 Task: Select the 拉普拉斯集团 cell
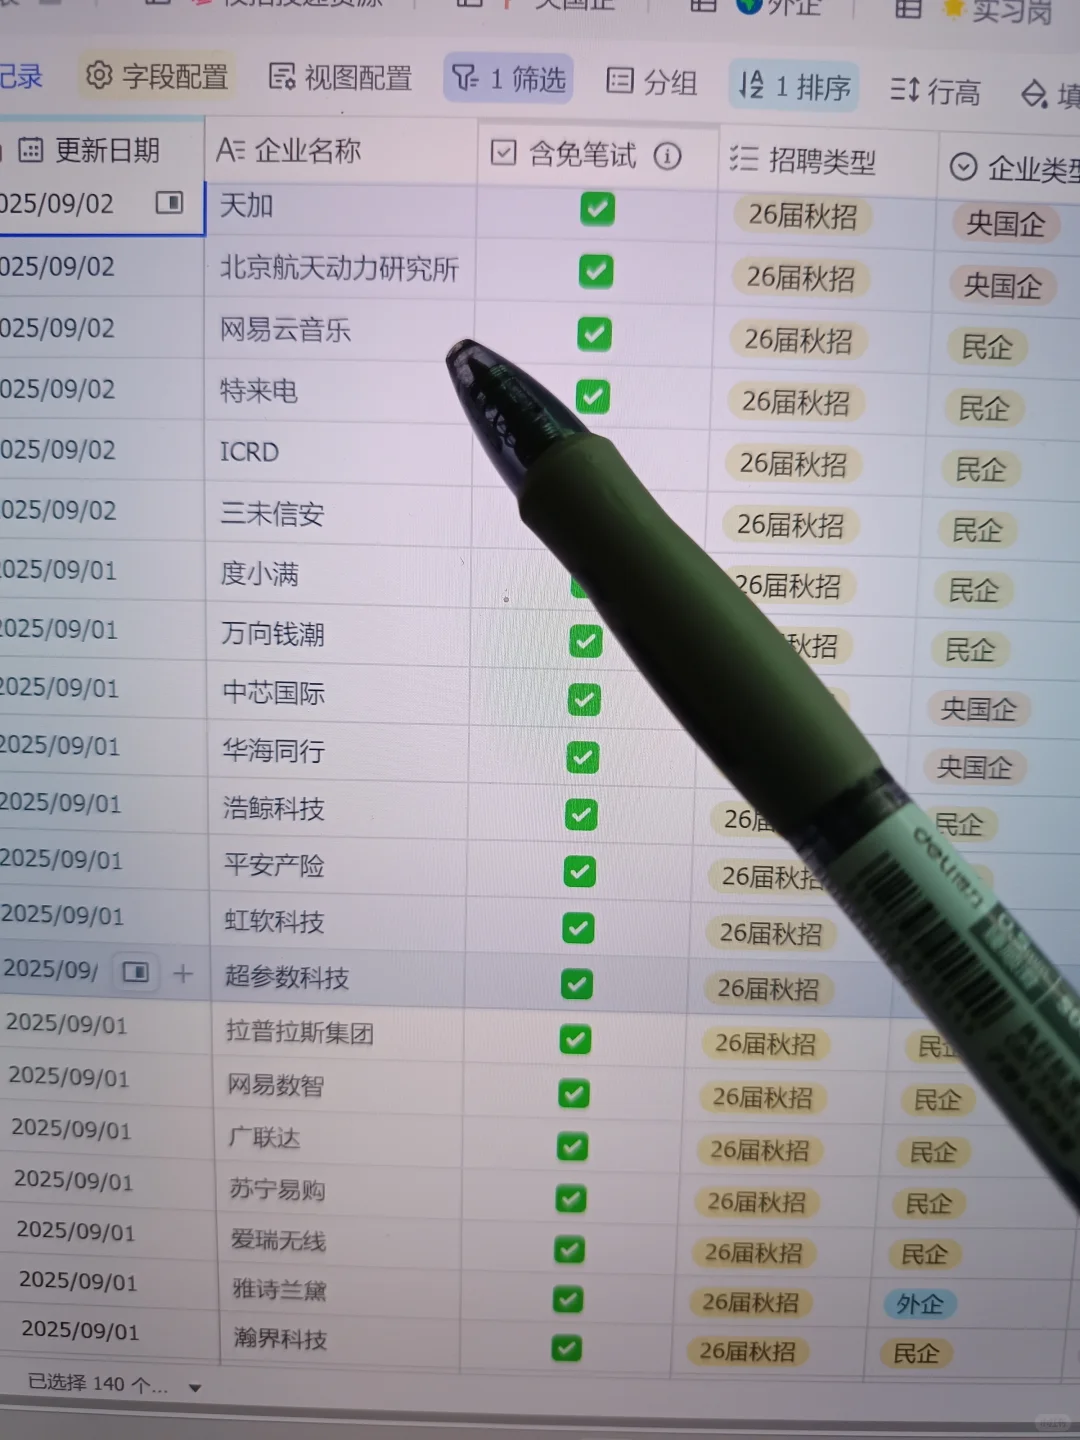(338, 1032)
